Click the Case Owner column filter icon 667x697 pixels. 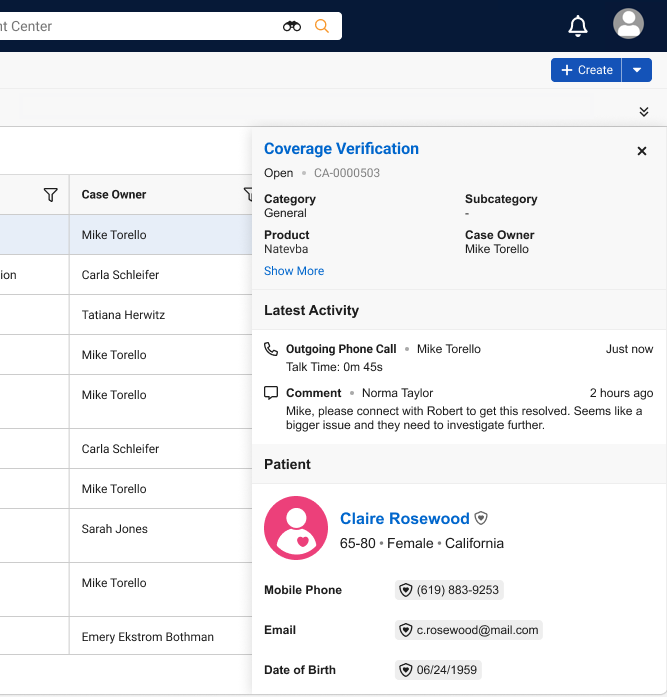248,194
